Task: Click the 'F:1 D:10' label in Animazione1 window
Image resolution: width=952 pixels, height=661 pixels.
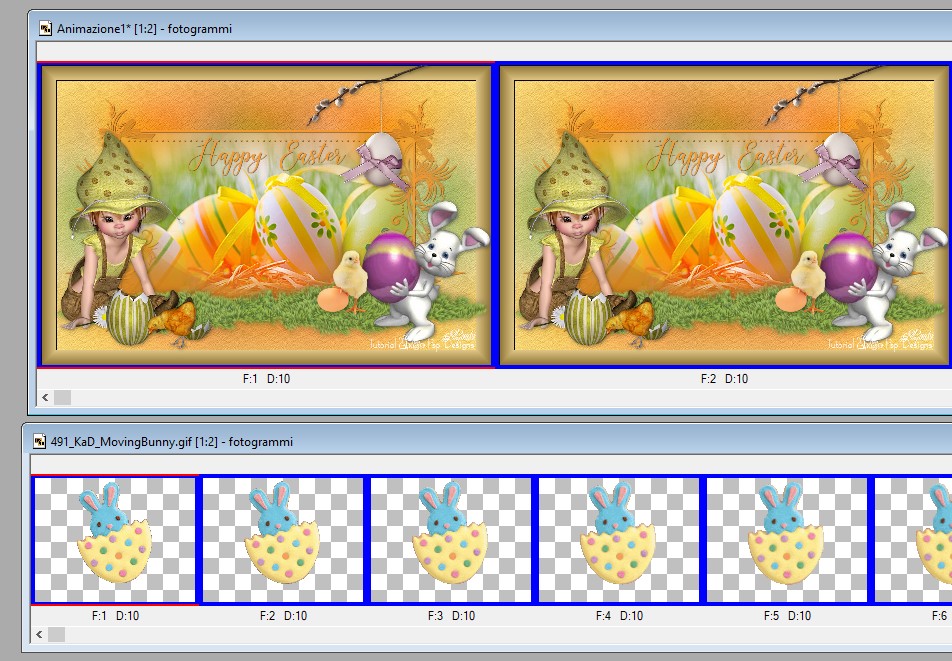Action: click(x=266, y=379)
